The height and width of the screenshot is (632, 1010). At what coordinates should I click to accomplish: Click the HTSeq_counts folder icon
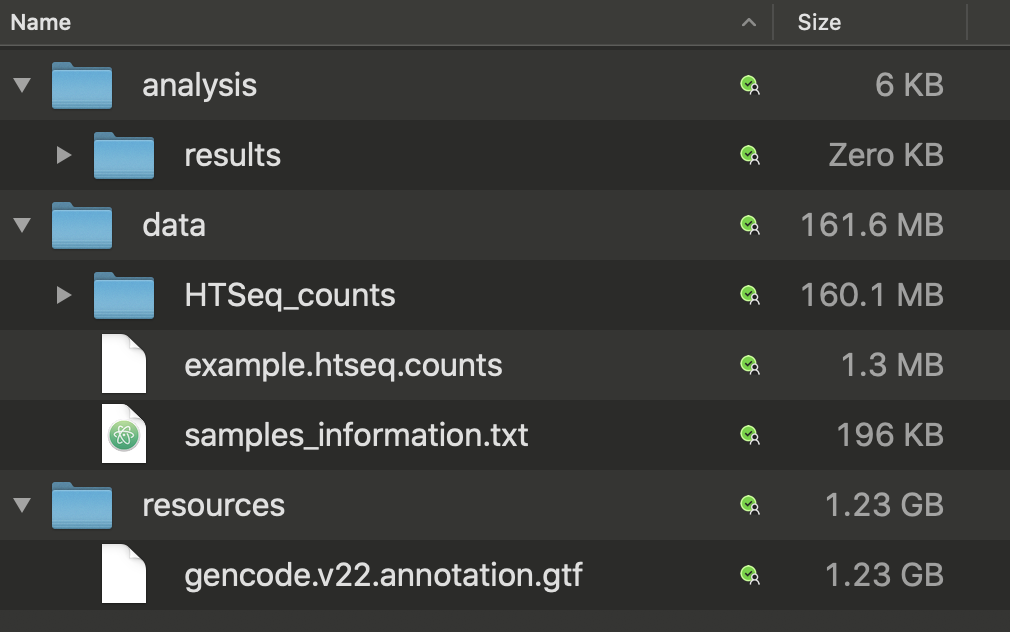pyautogui.click(x=124, y=295)
